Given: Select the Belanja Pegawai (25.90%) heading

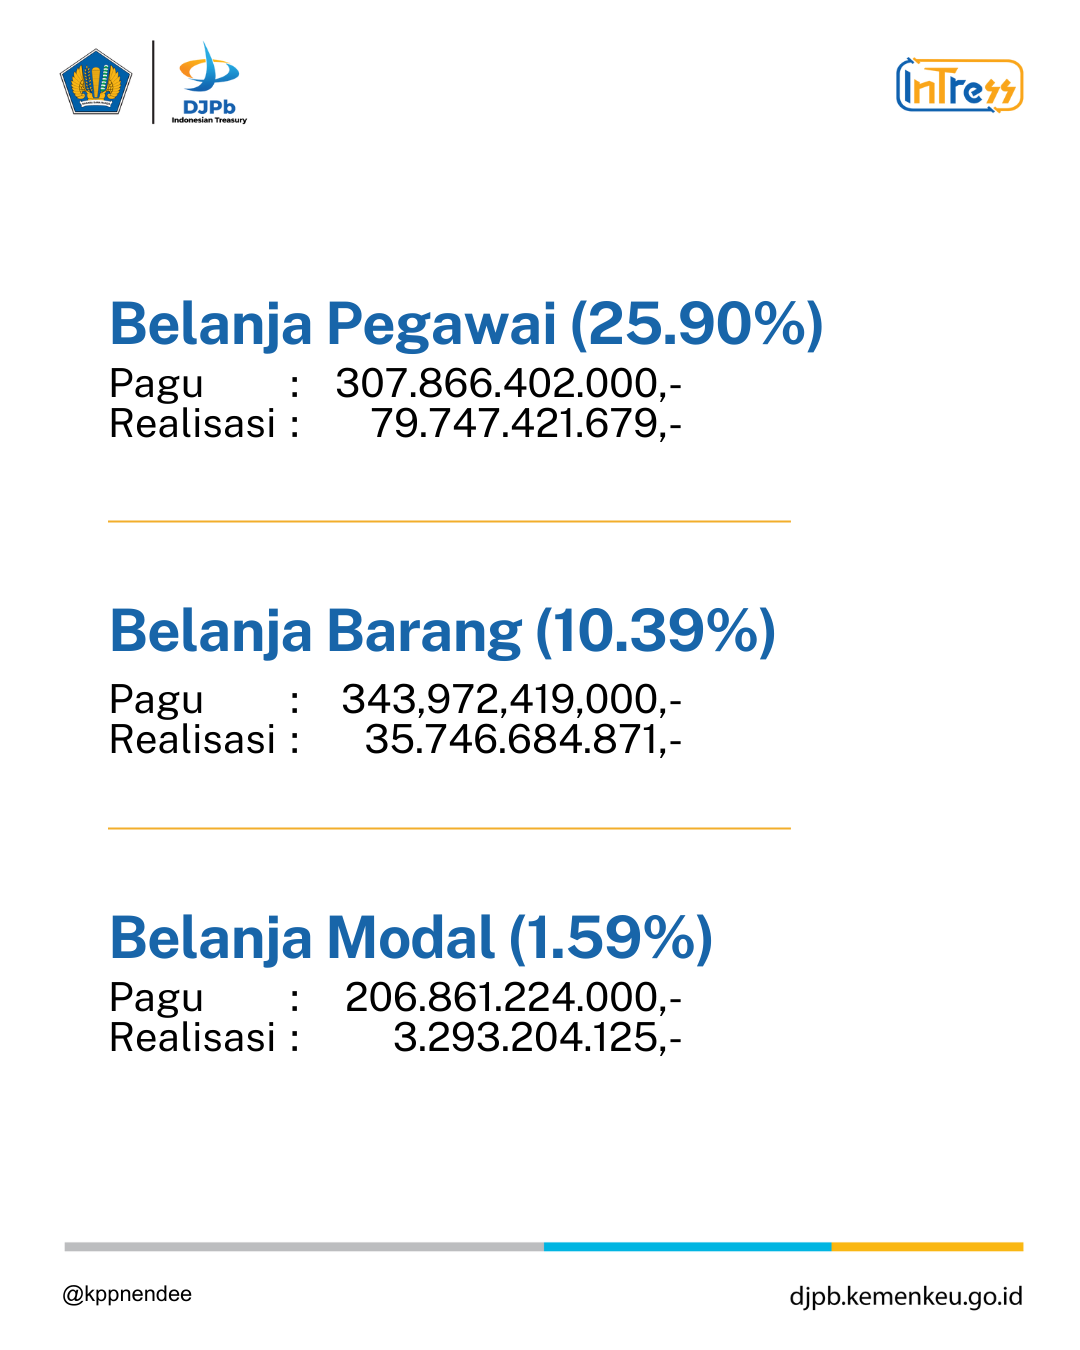Looking at the screenshot, I should [466, 324].
